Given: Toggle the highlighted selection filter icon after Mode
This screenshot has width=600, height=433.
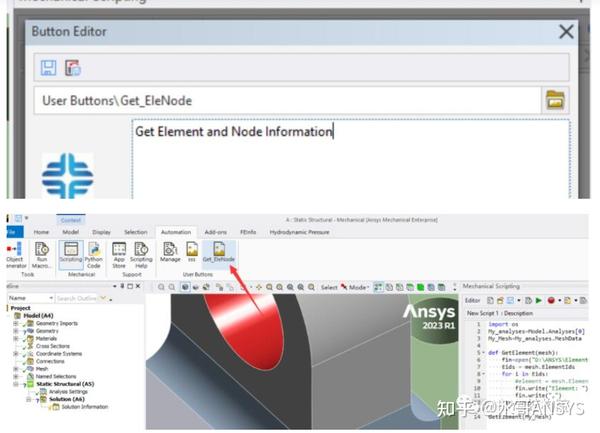Looking at the screenshot, I should click(x=378, y=287).
